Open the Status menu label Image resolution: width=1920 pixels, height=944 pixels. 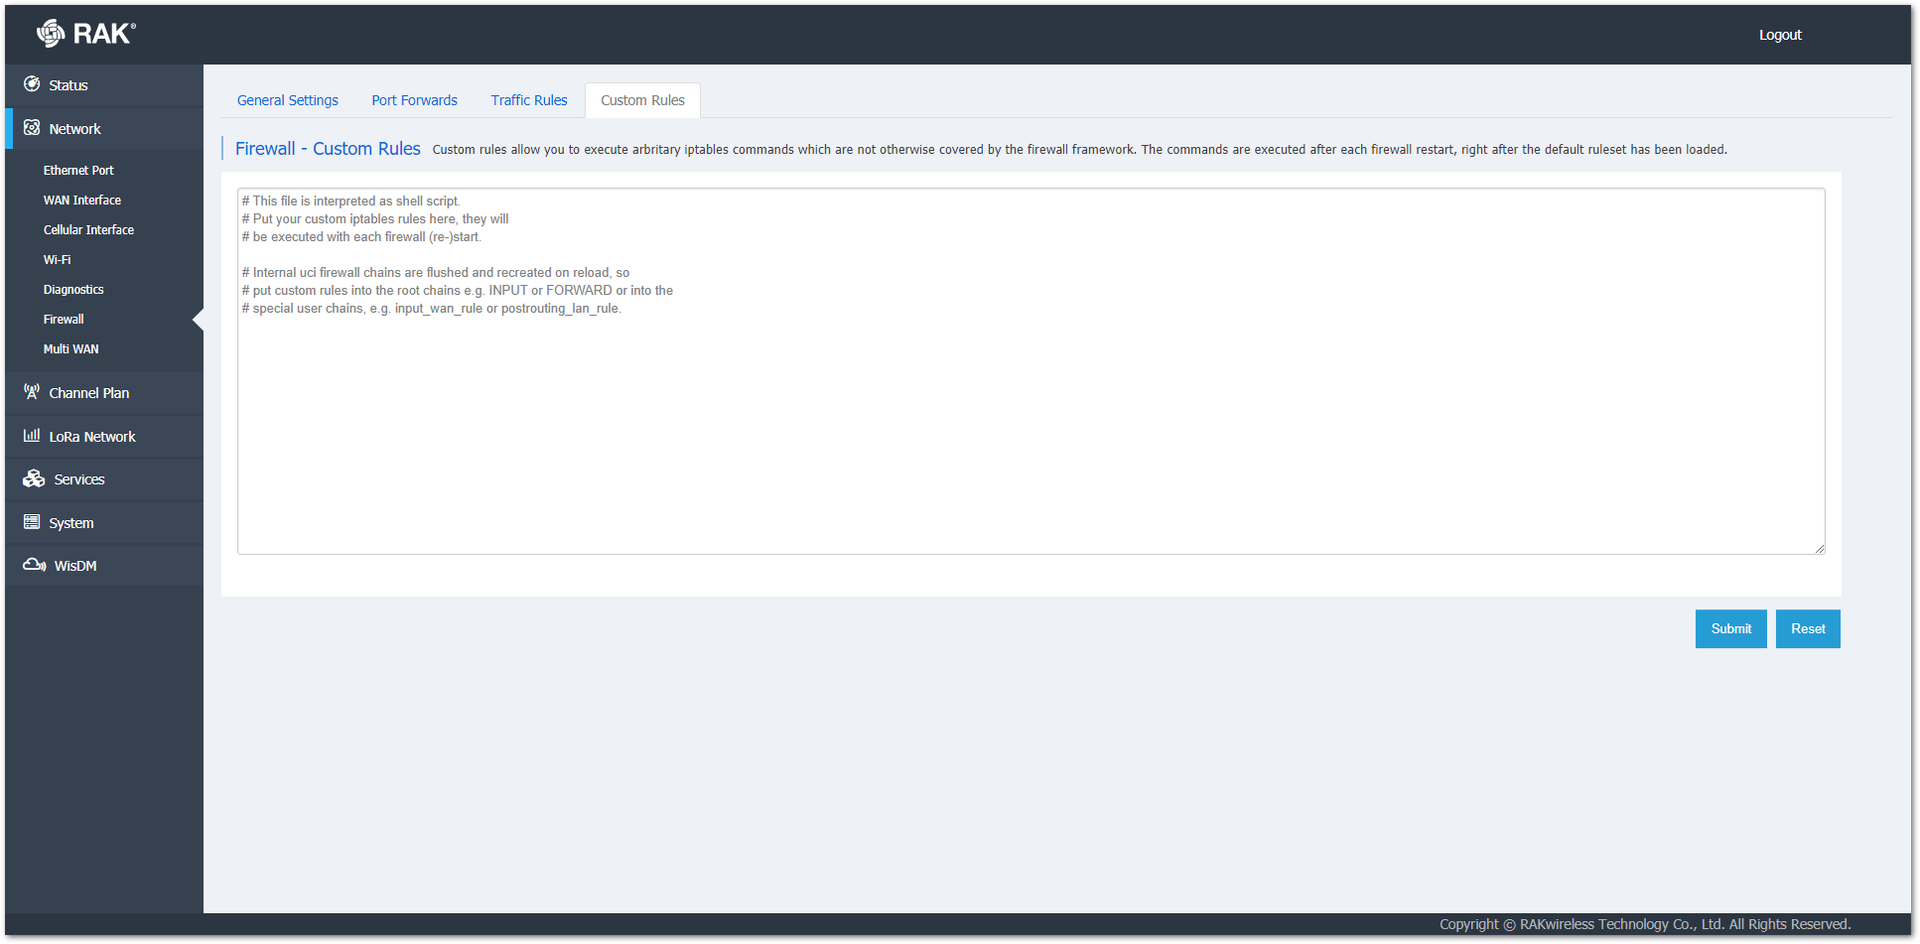[x=68, y=85]
